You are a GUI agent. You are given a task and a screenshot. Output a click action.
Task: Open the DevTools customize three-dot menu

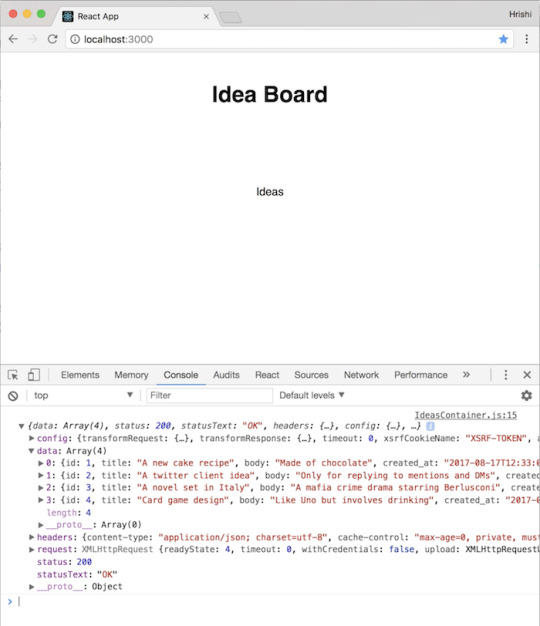[x=506, y=374]
